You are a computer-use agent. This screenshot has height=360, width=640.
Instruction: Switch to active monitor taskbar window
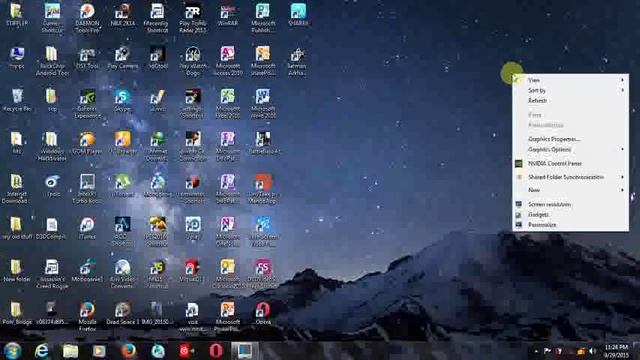coord(244,351)
